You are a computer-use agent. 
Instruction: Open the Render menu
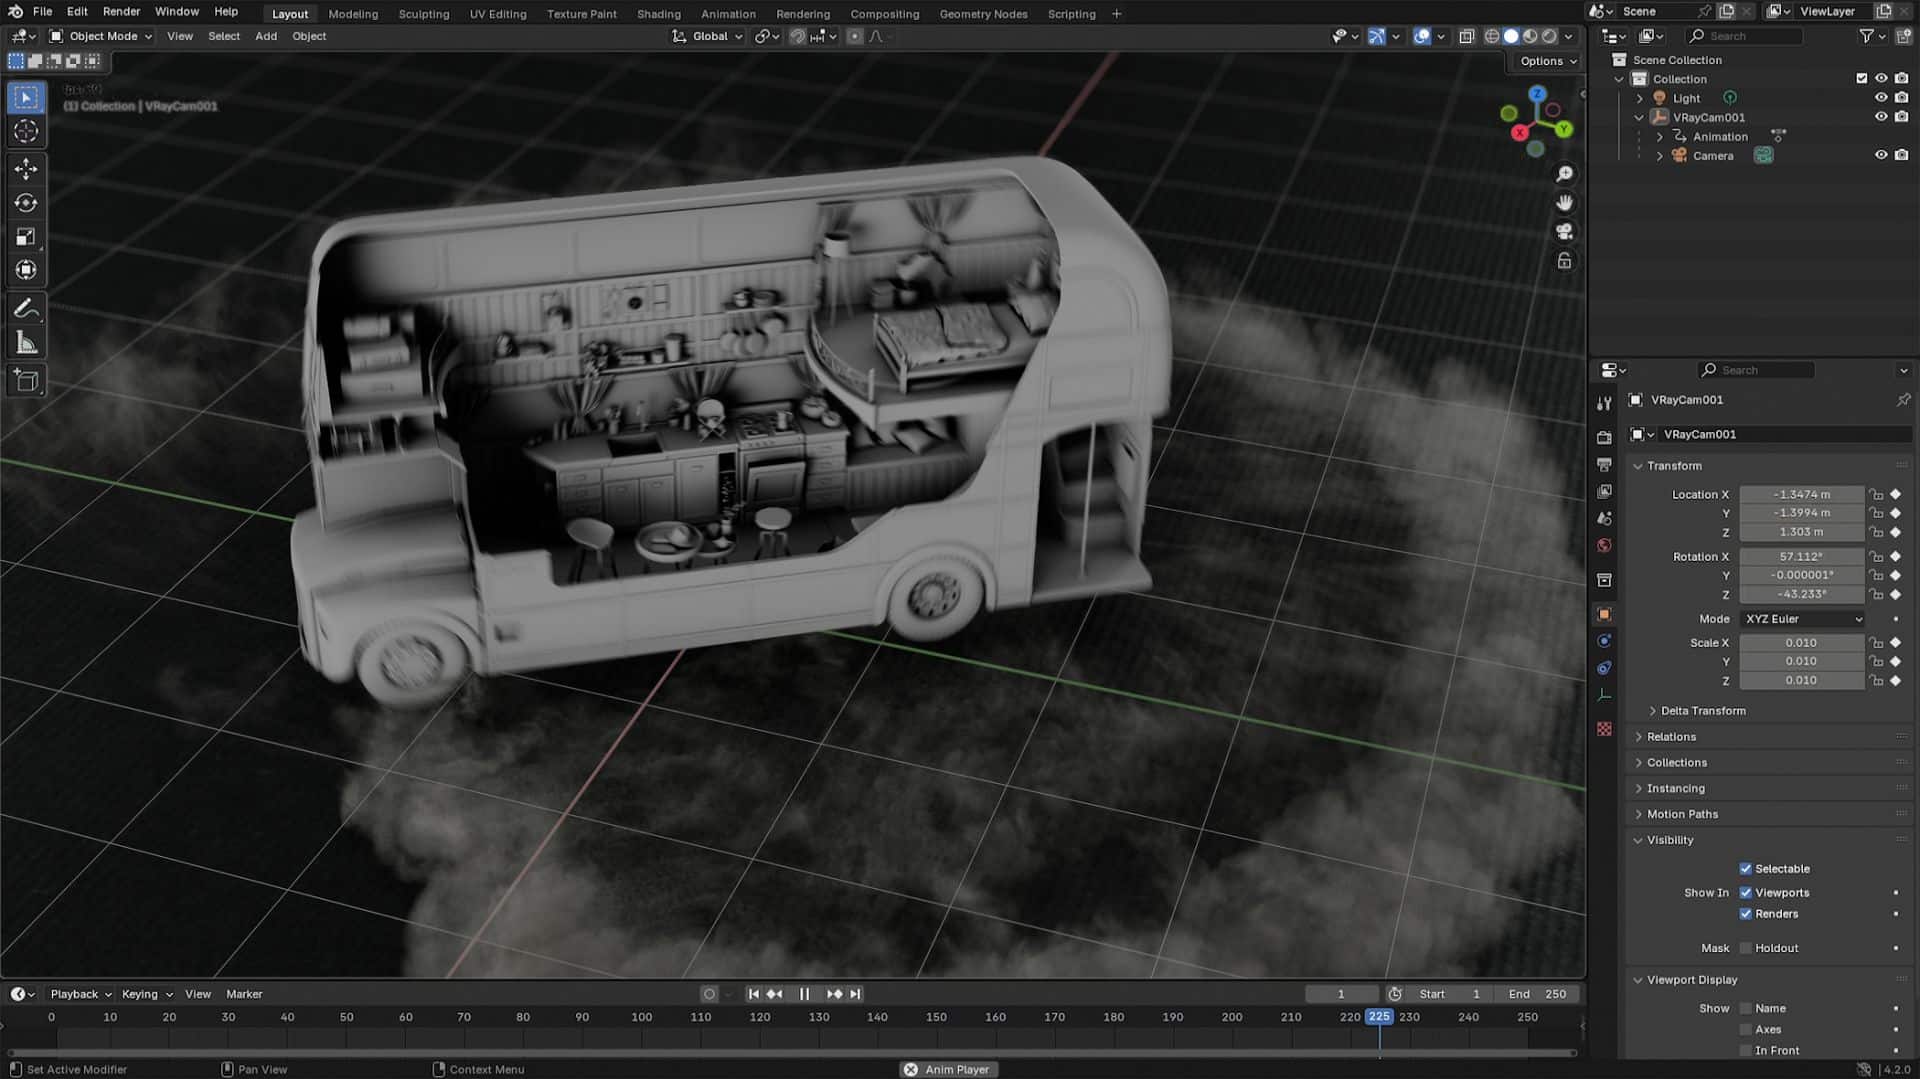pos(121,11)
